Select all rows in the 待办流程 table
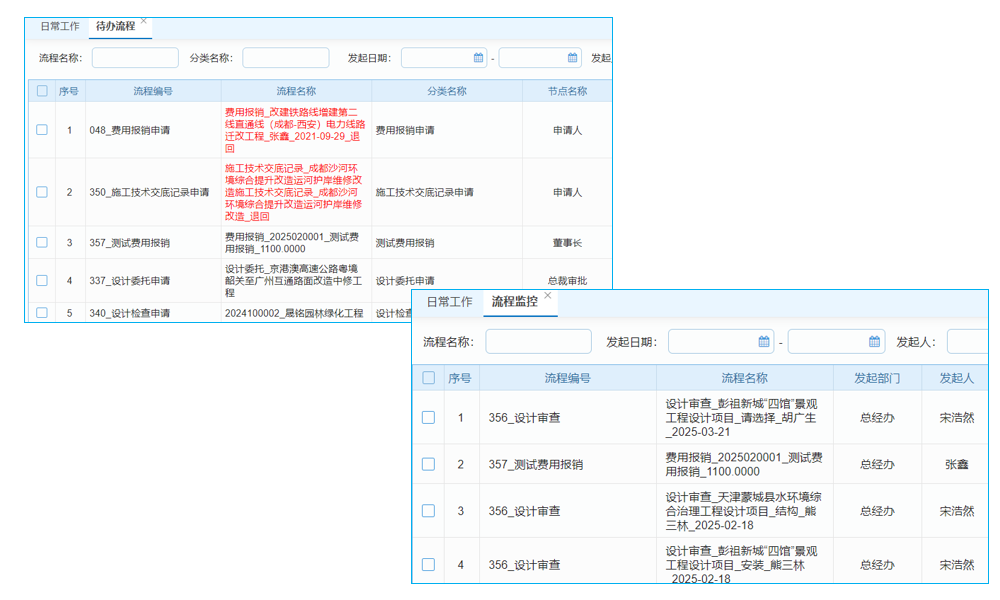 42,90
